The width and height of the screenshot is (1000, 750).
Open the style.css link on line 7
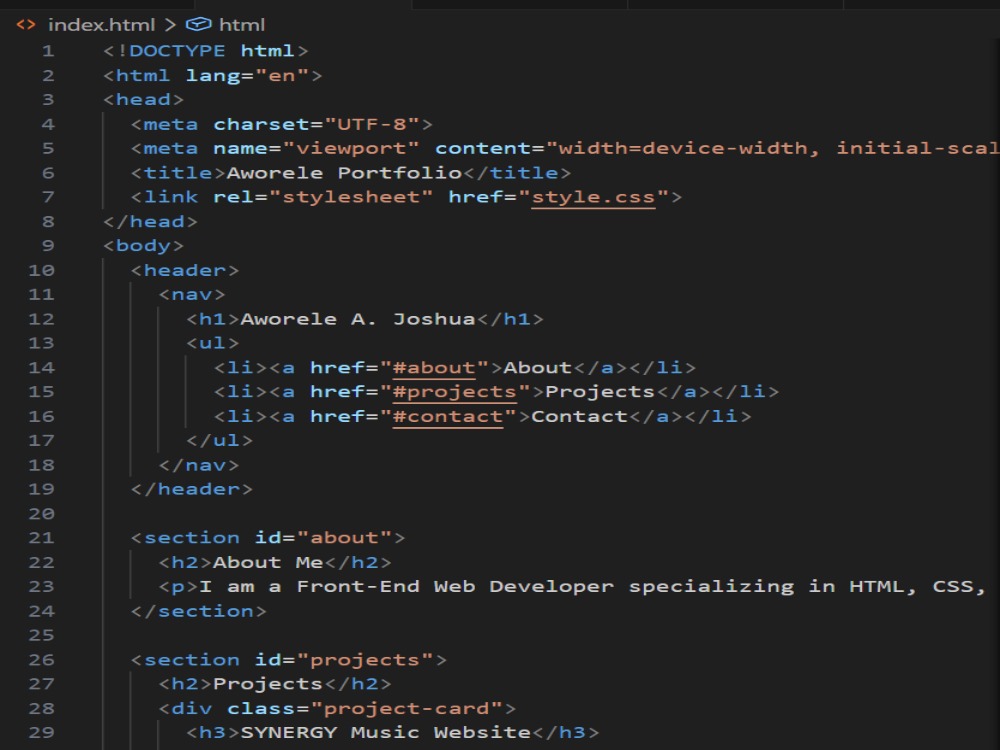[593, 197]
